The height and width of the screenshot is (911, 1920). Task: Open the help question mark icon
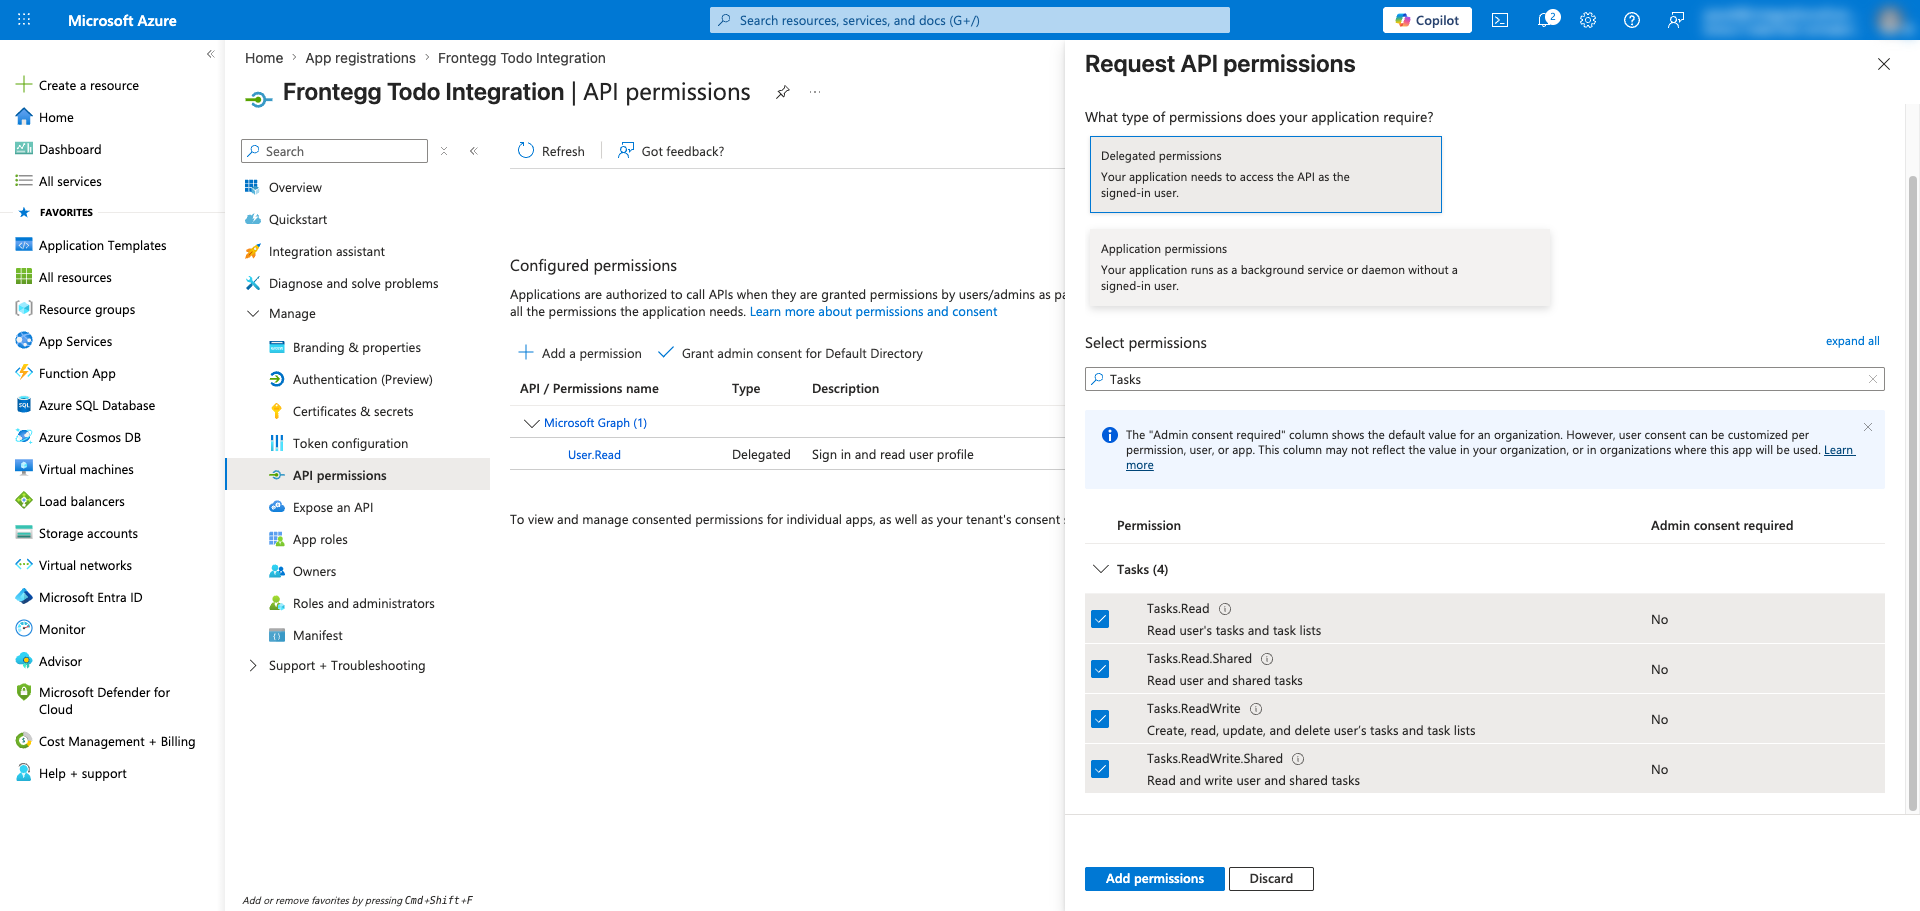pos(1632,20)
